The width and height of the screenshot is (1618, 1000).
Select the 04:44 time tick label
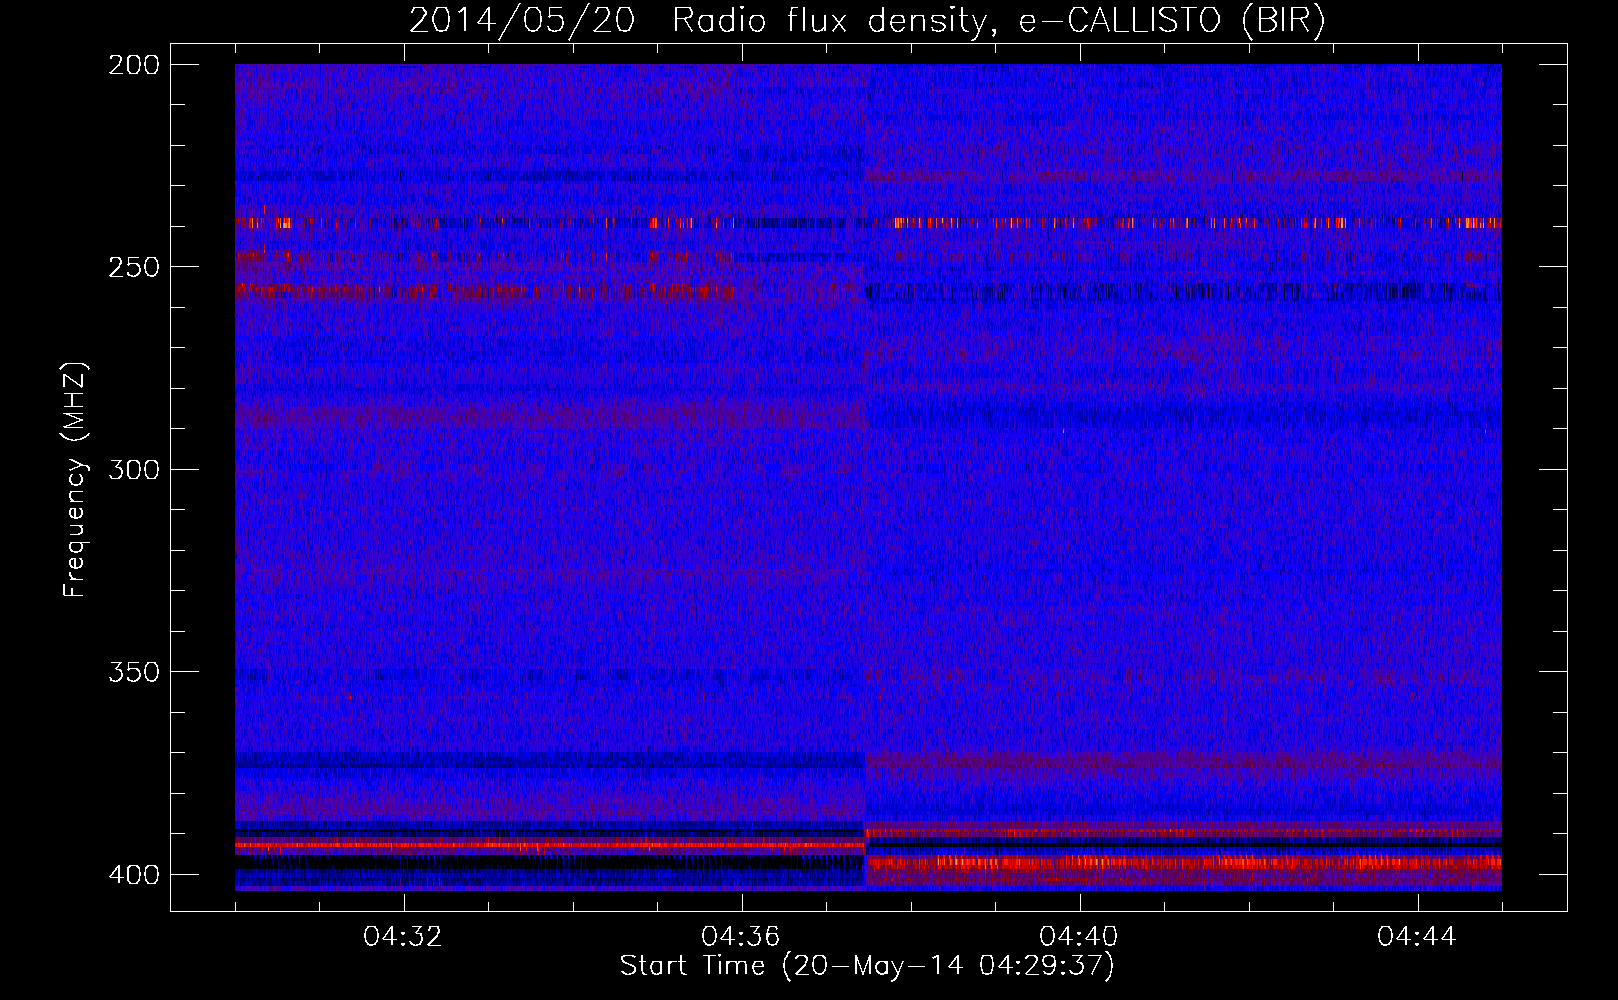[1417, 937]
